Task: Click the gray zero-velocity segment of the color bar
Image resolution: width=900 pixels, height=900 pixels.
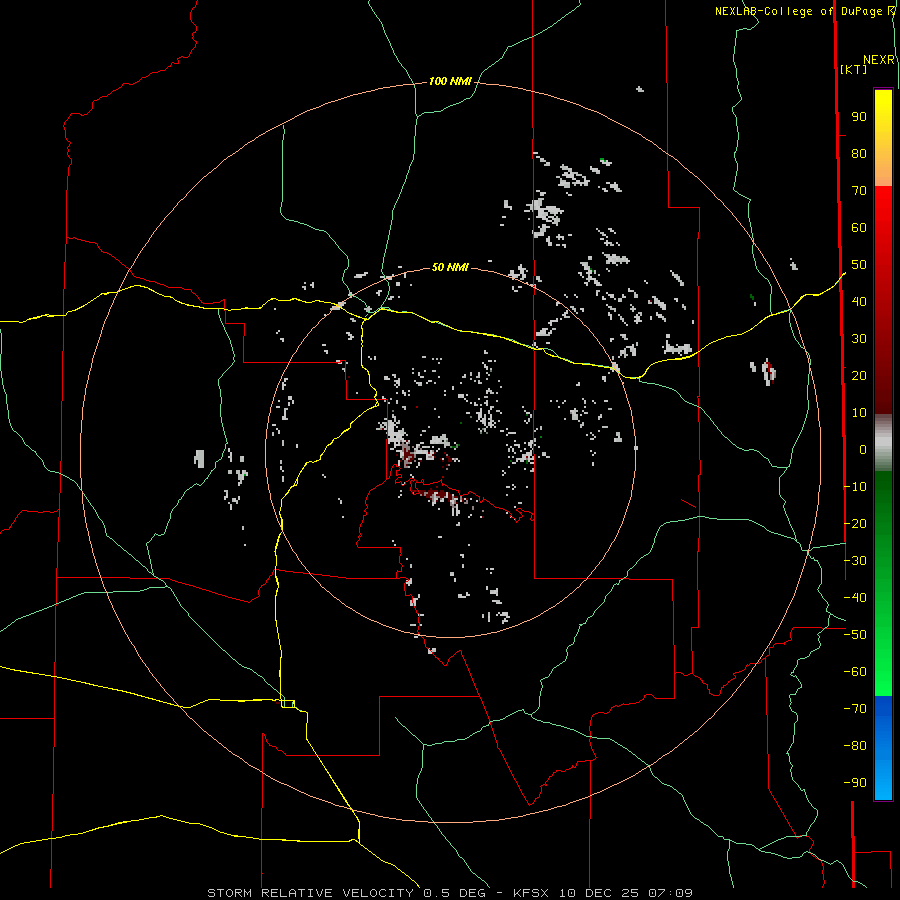Action: point(883,443)
